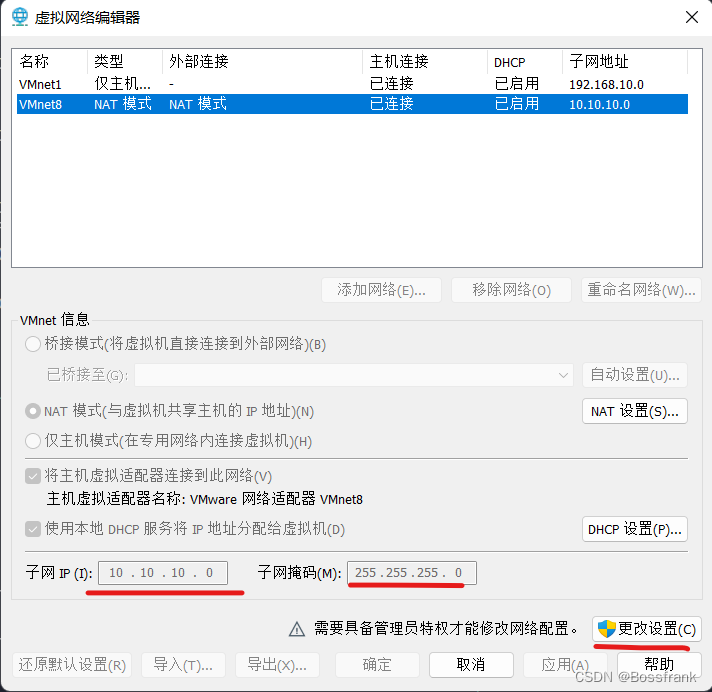Click the 导入(T)... button

(183, 665)
